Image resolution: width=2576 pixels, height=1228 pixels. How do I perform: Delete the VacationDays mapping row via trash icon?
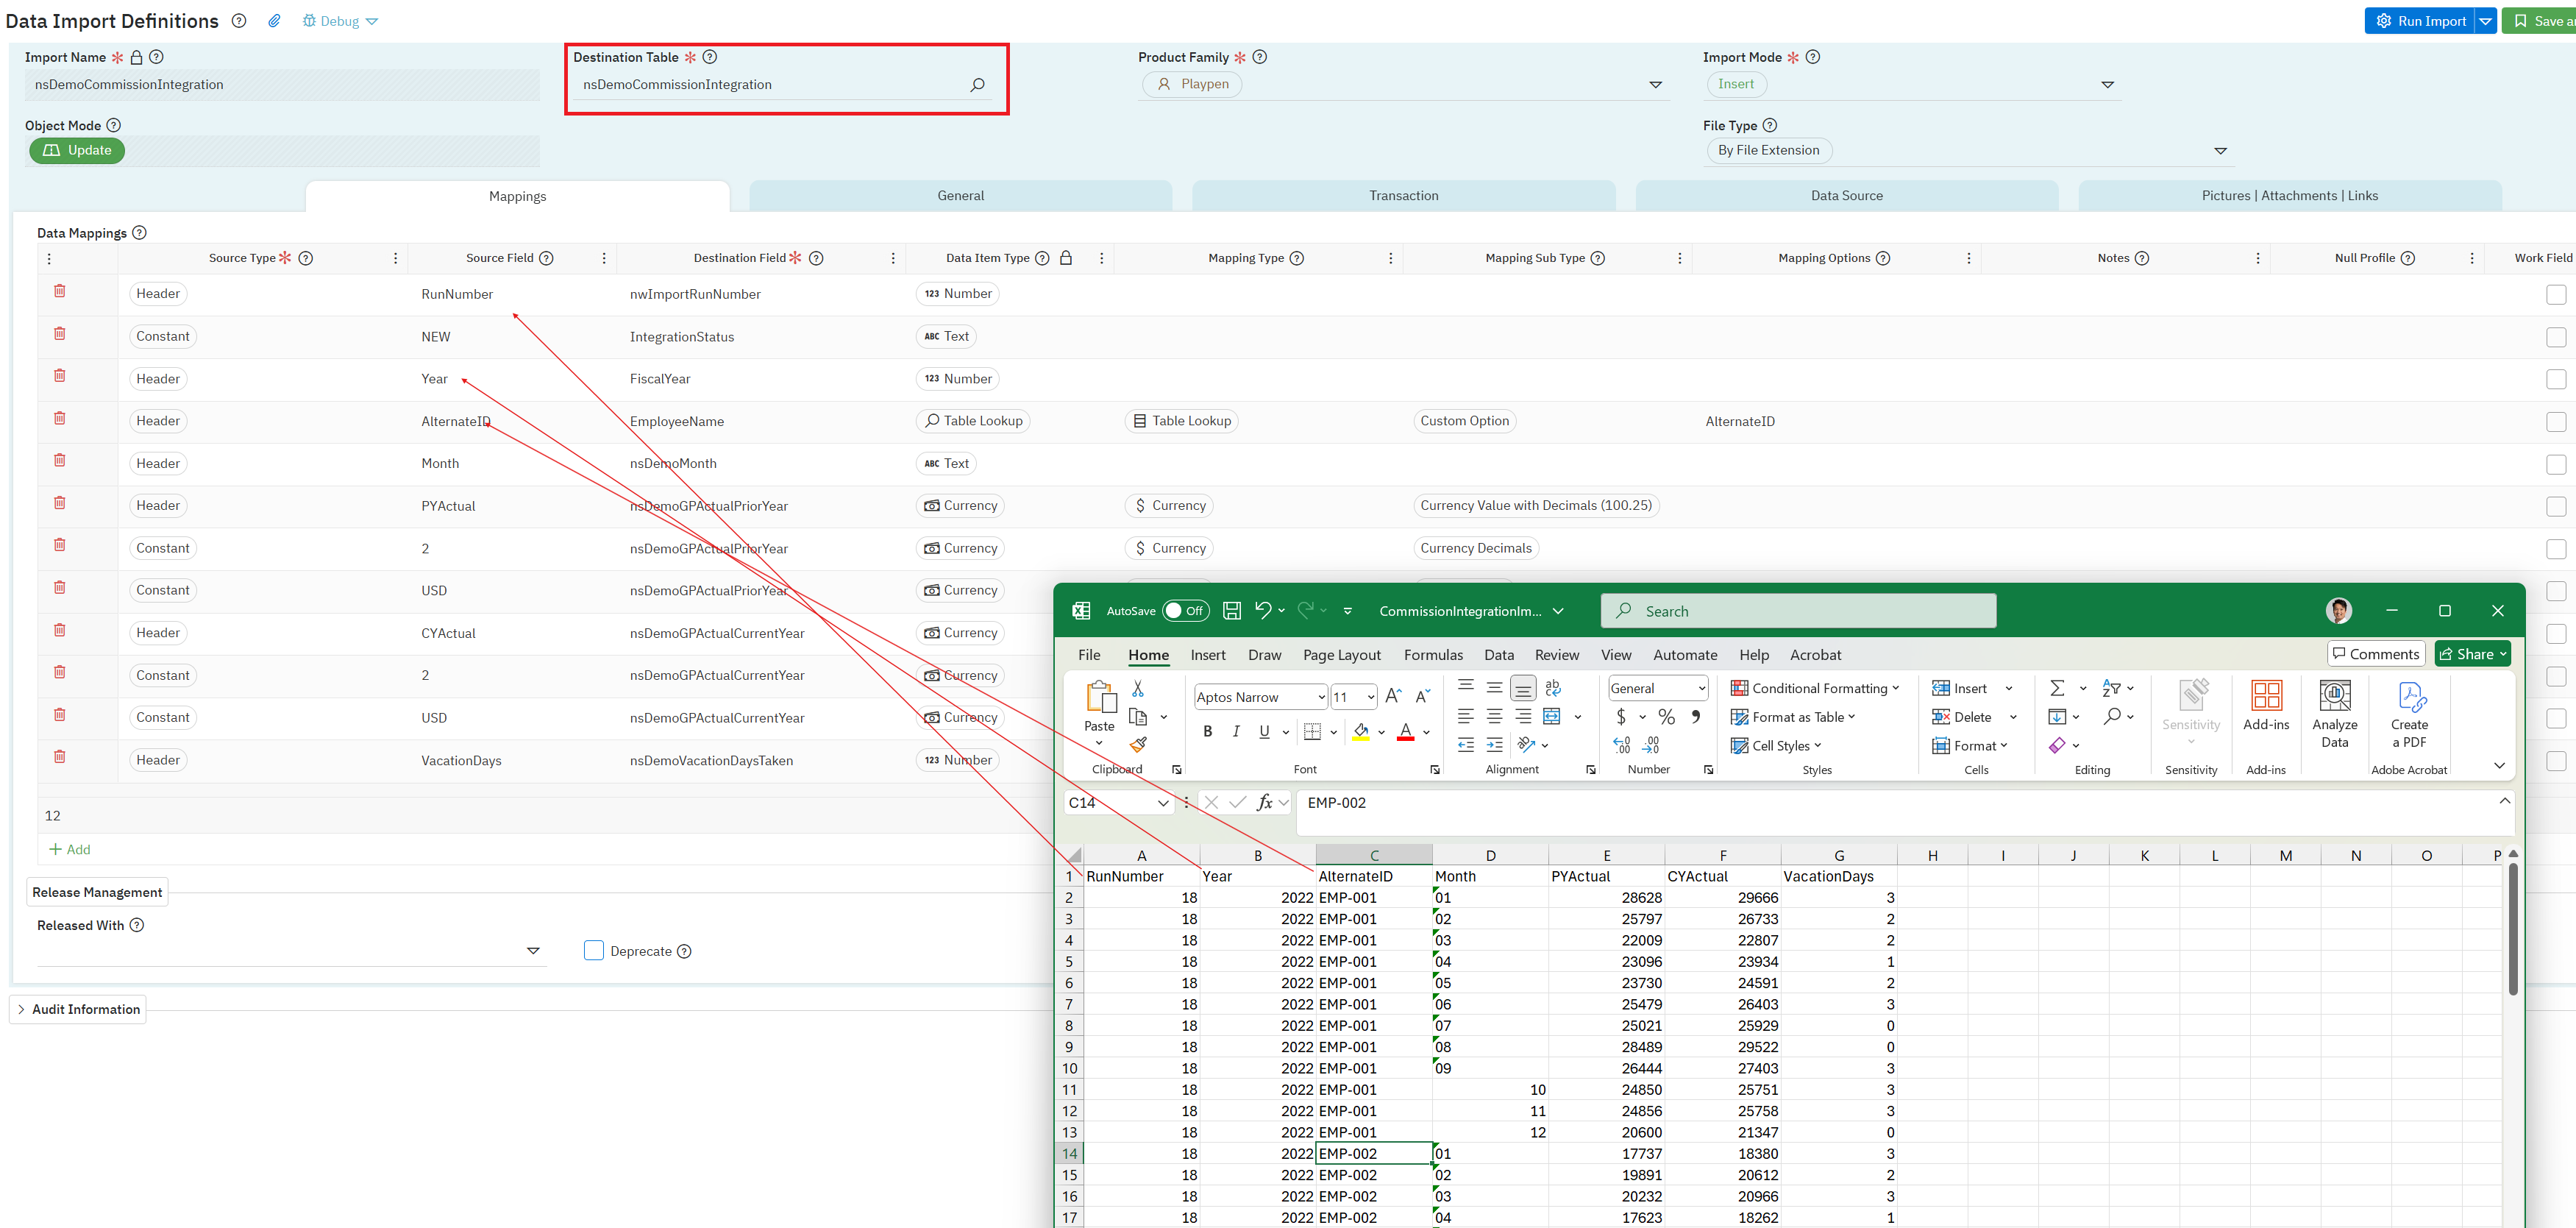point(60,757)
